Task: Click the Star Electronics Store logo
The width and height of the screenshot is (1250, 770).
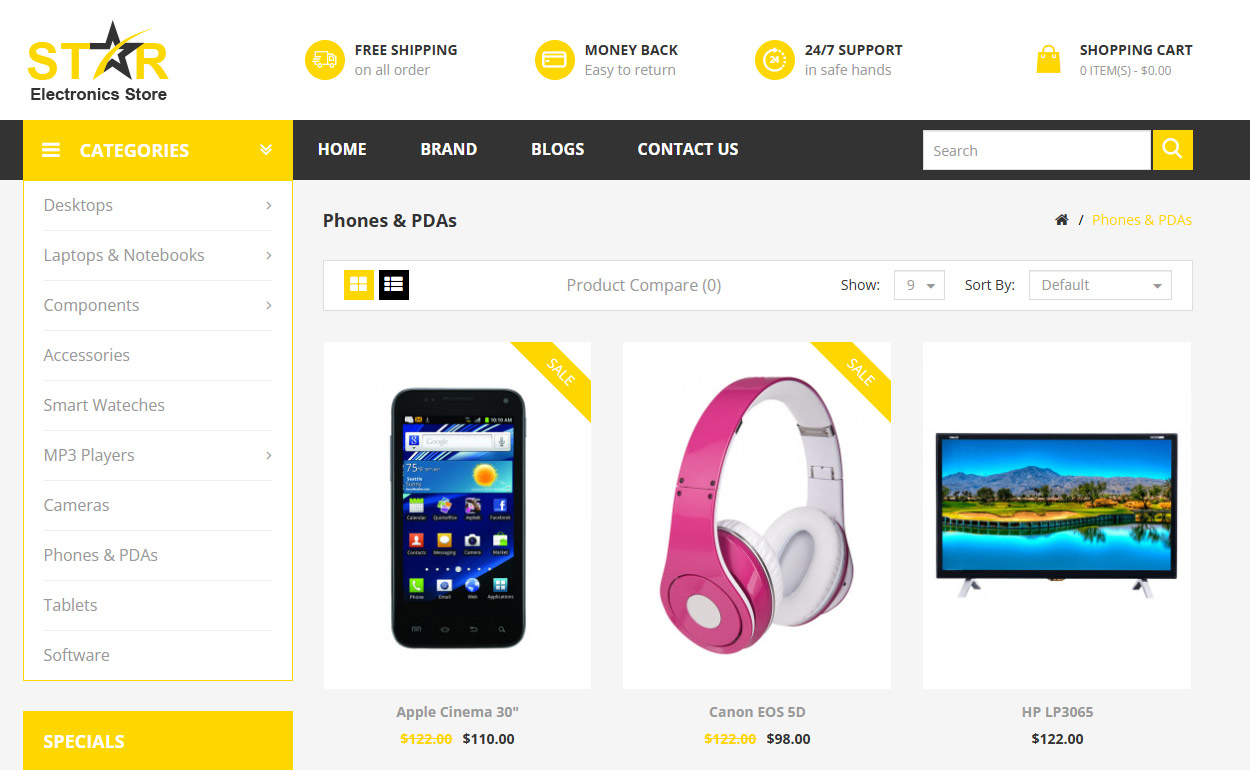Action: click(98, 61)
